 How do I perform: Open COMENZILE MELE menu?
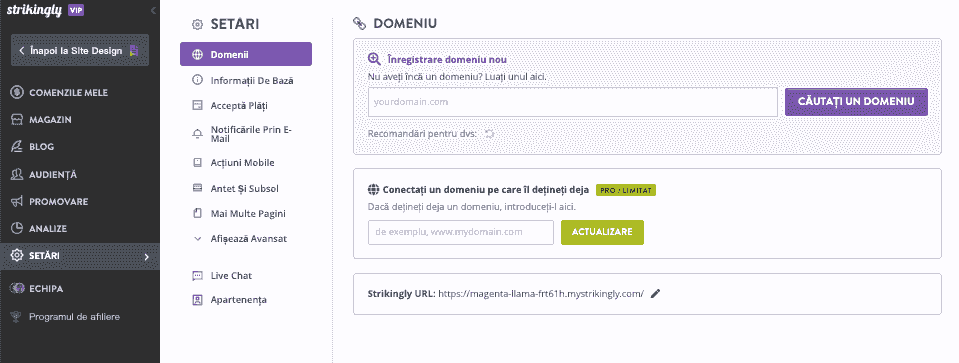(68, 93)
